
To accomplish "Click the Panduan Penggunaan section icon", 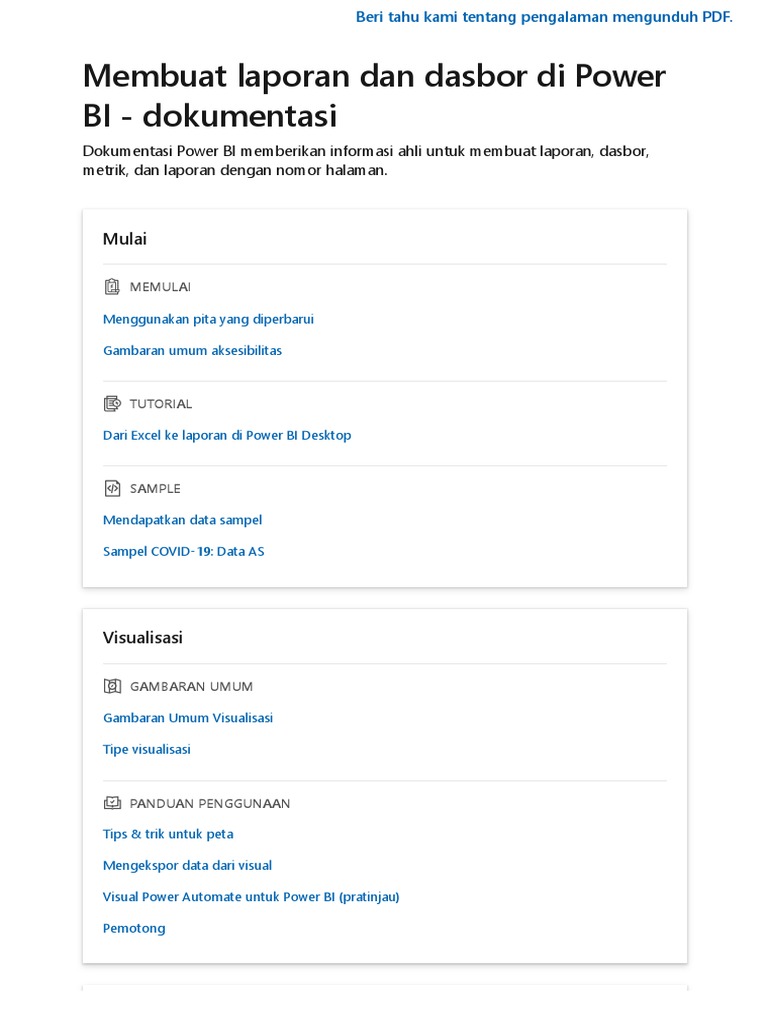I will click(112, 803).
